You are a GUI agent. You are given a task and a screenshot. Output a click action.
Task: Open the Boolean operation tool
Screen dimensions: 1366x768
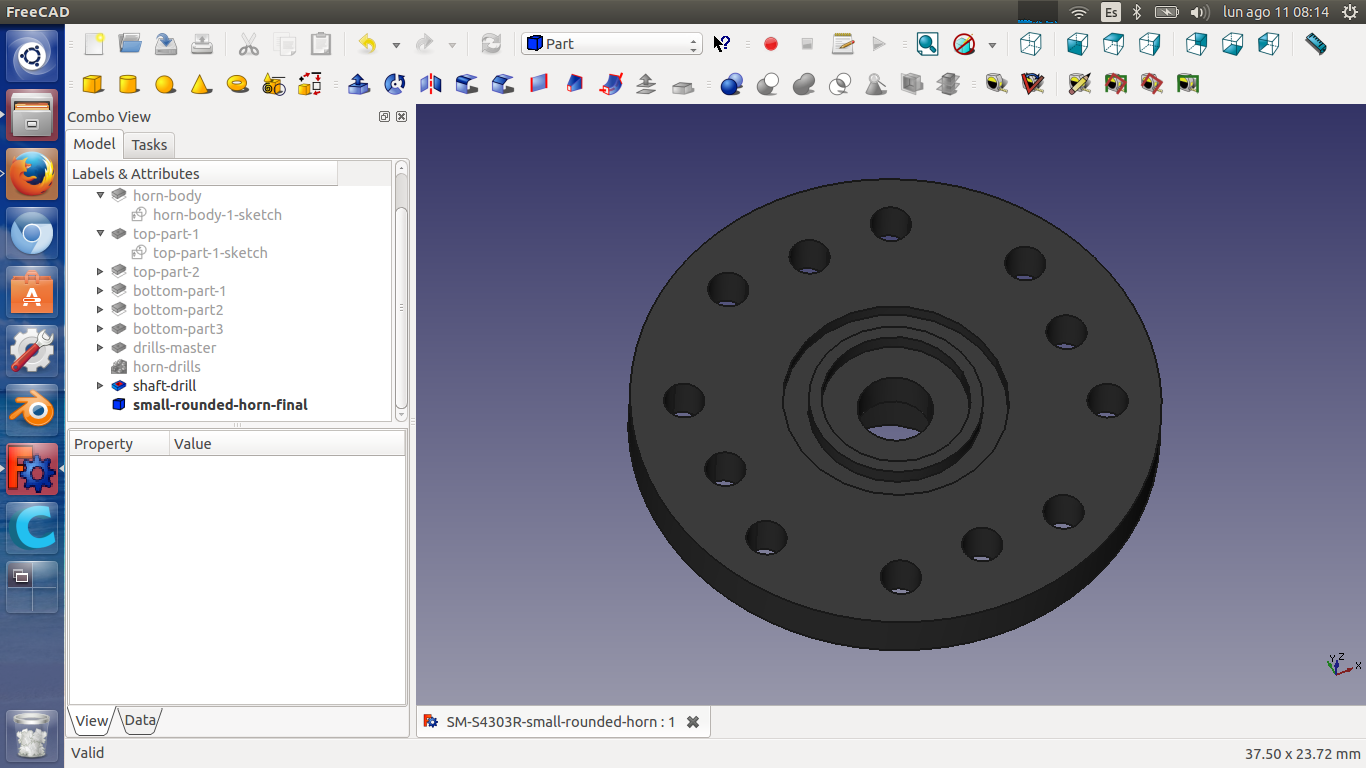(731, 84)
